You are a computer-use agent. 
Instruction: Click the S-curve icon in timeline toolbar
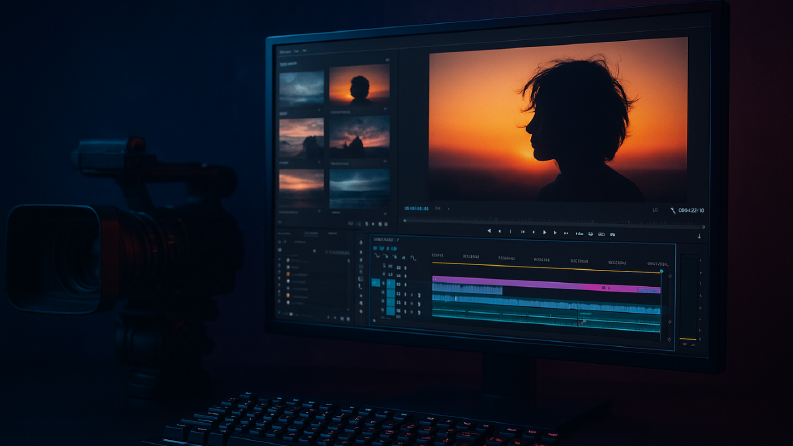pos(413,258)
